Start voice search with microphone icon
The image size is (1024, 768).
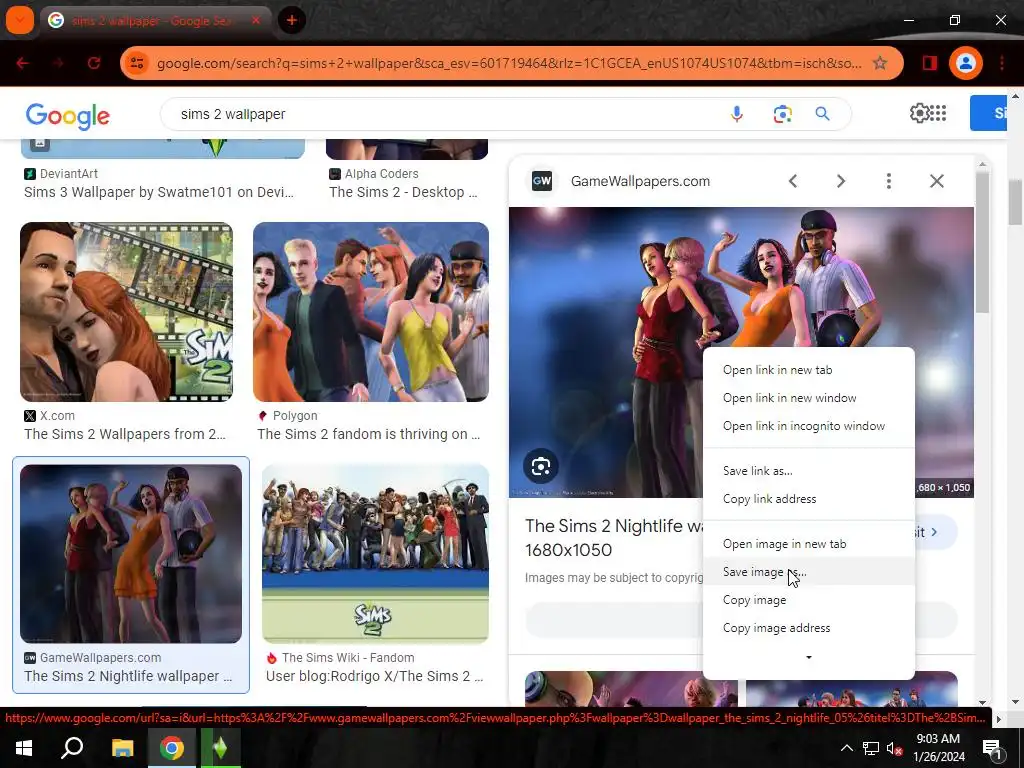(736, 114)
